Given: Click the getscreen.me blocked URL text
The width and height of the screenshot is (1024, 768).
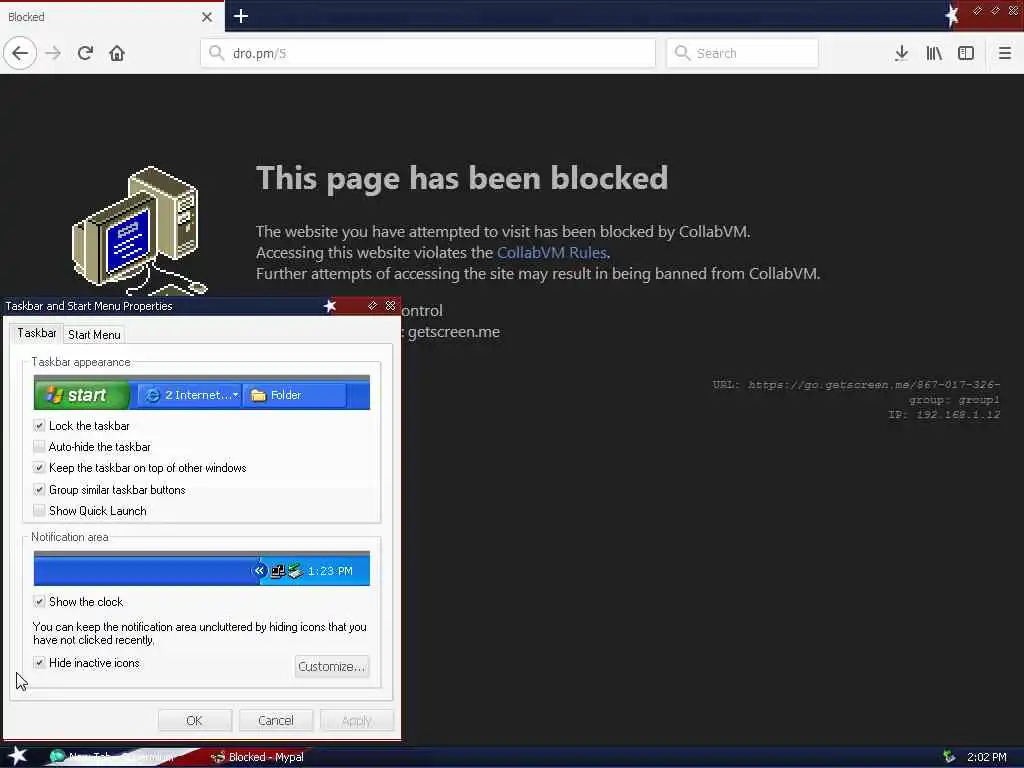Looking at the screenshot, I should 874,385.
